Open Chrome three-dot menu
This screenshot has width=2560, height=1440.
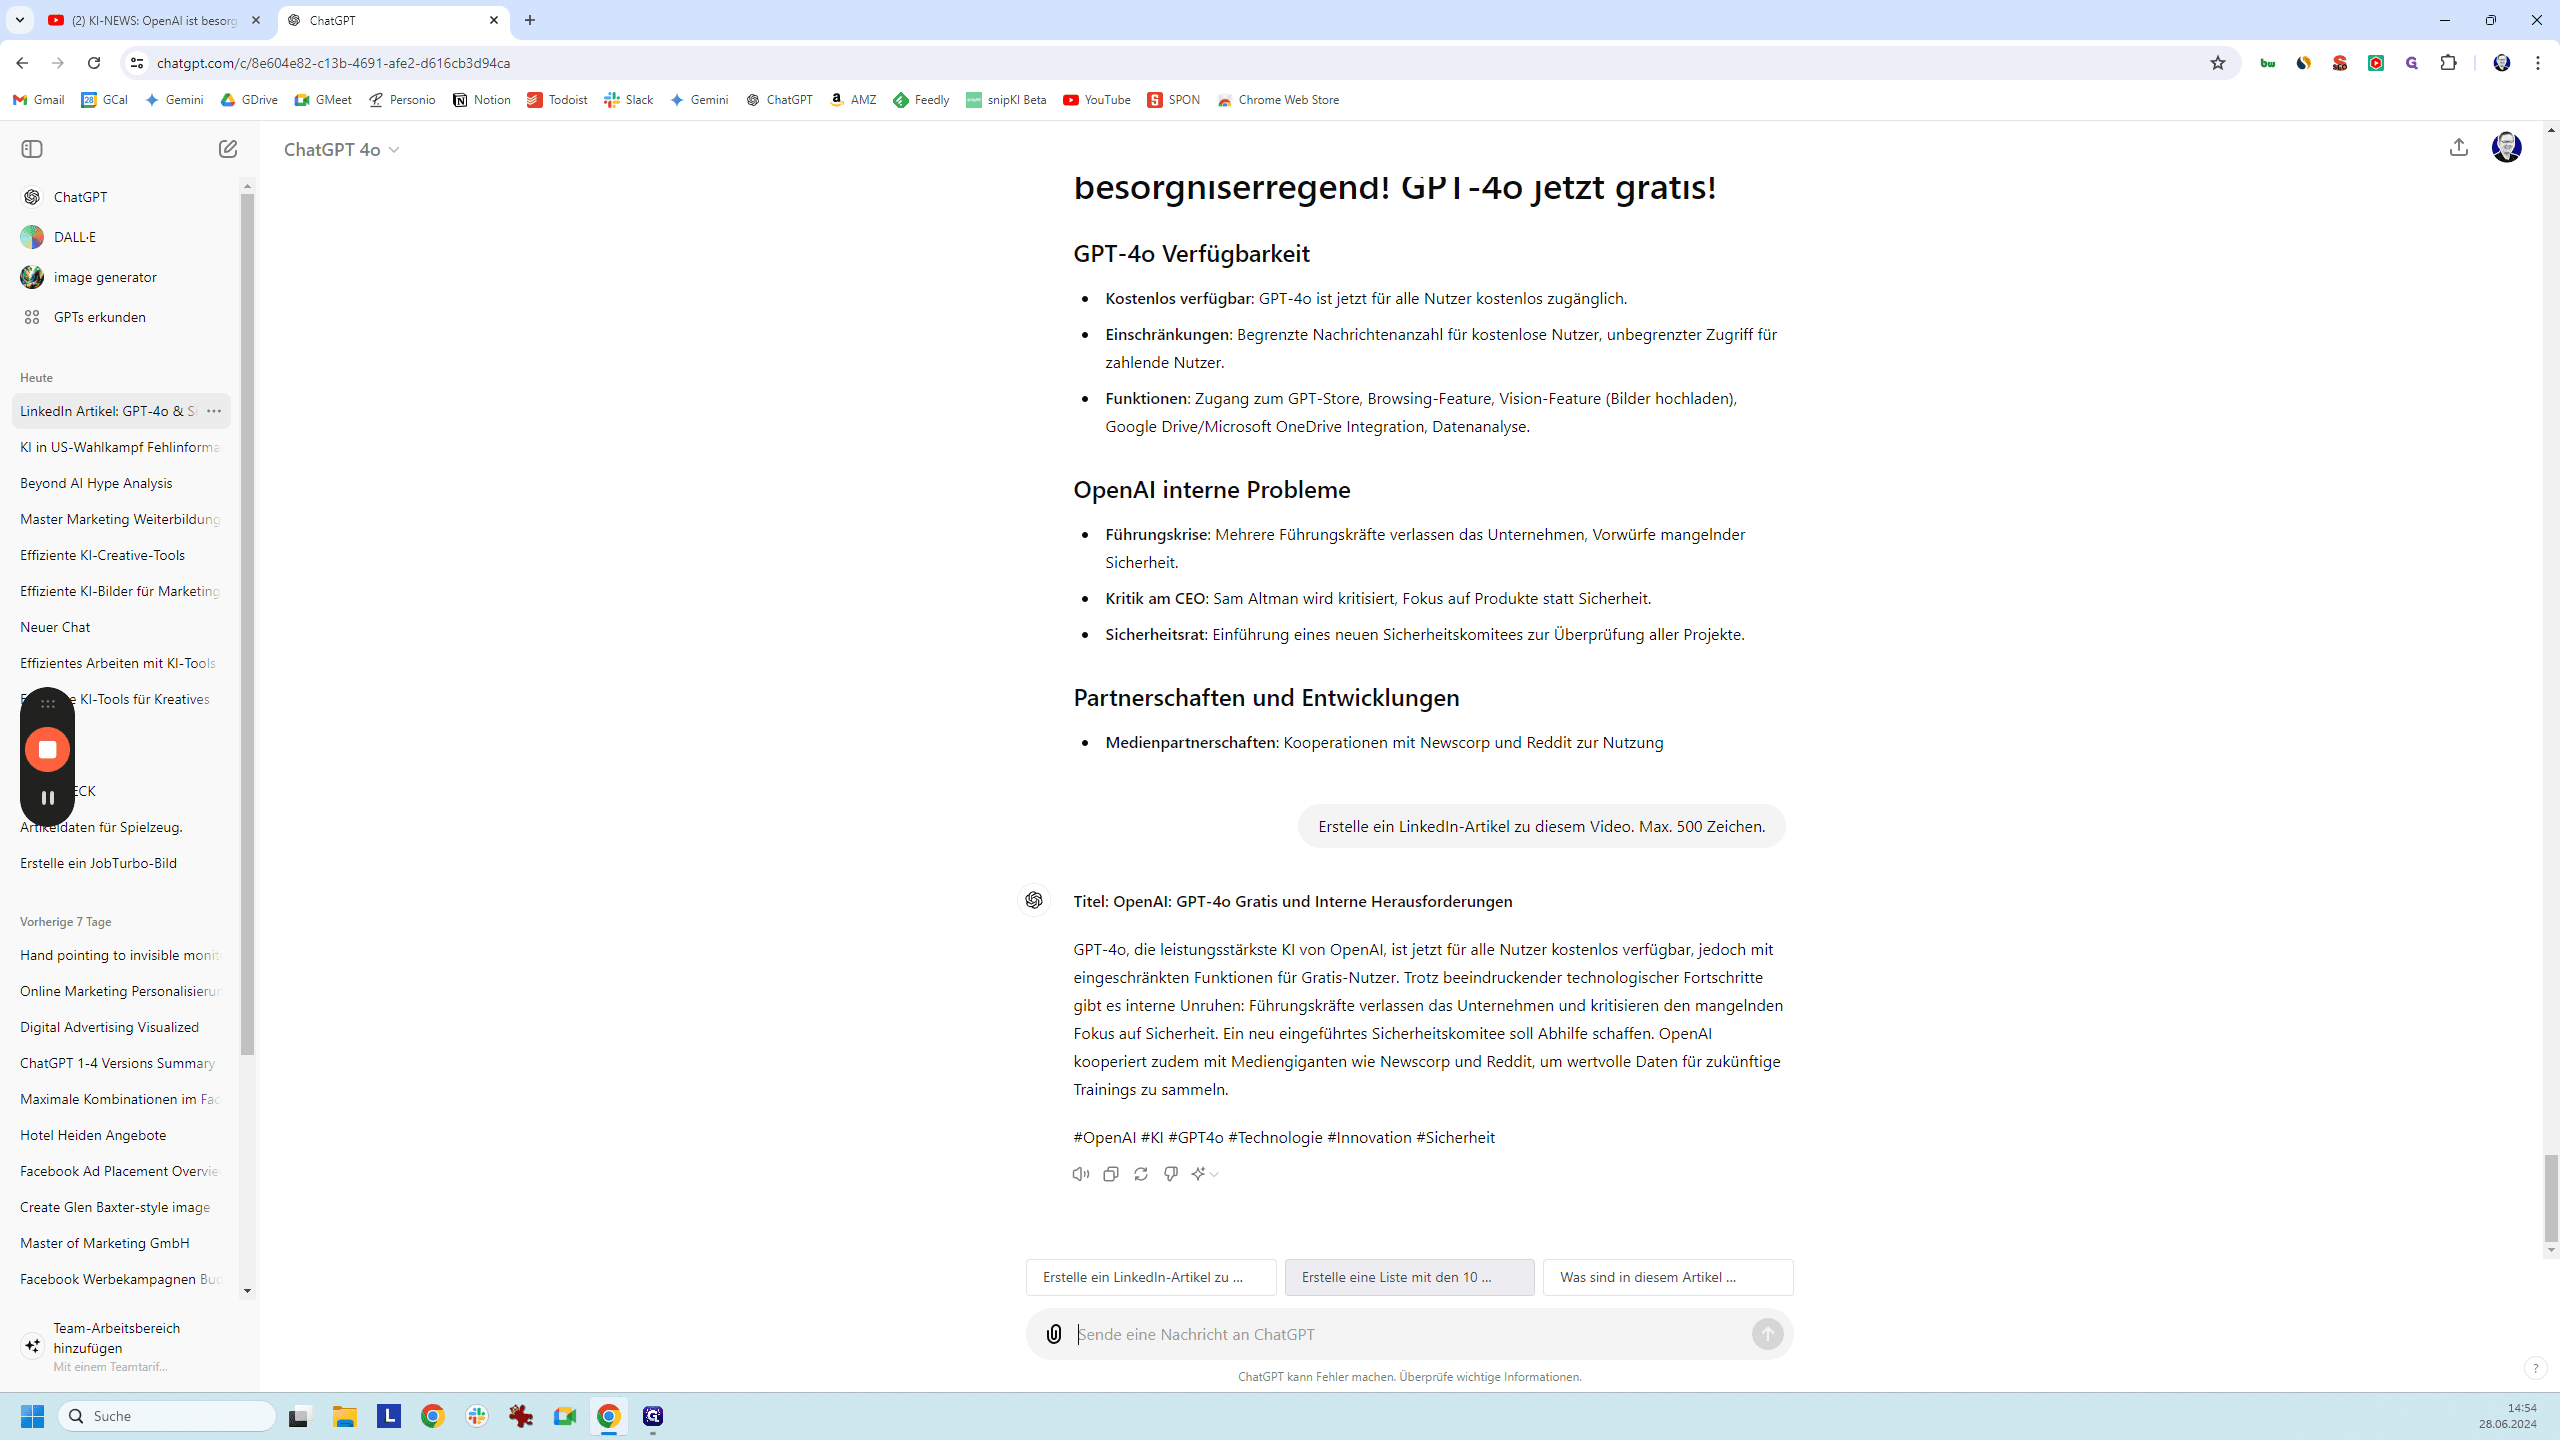tap(2538, 63)
